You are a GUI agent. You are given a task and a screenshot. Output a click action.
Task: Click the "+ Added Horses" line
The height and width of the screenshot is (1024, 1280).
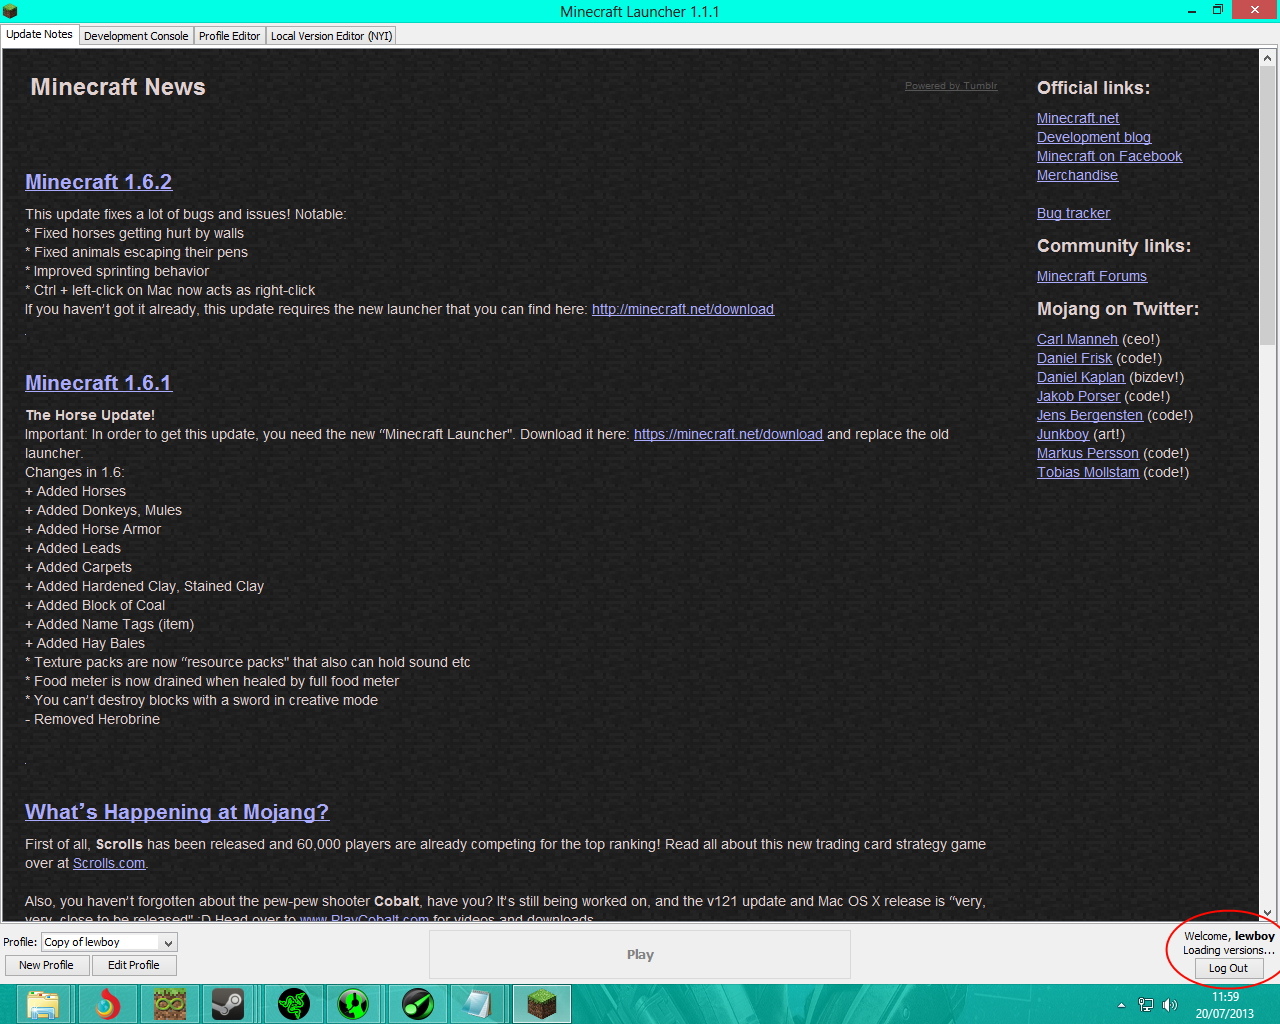pyautogui.click(x=75, y=491)
